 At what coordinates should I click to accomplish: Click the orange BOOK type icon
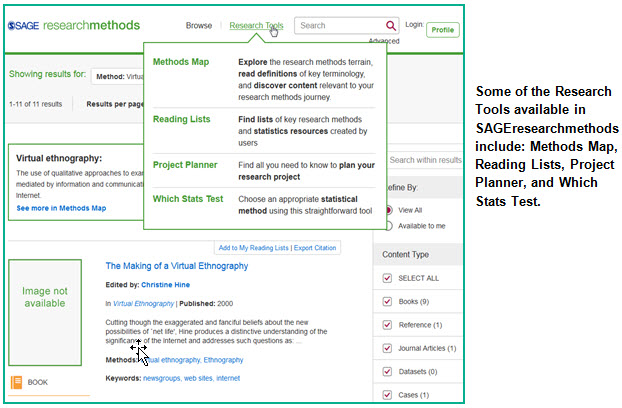17,382
